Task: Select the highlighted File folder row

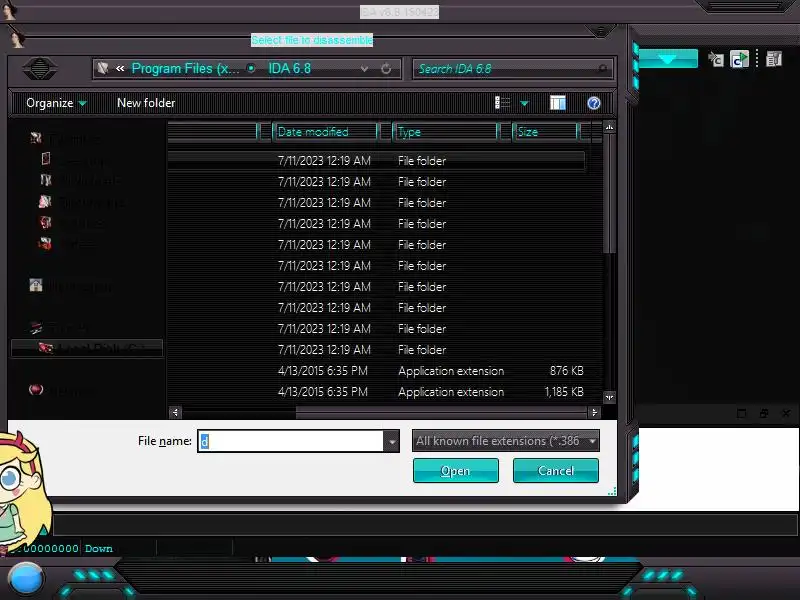Action: [x=376, y=161]
